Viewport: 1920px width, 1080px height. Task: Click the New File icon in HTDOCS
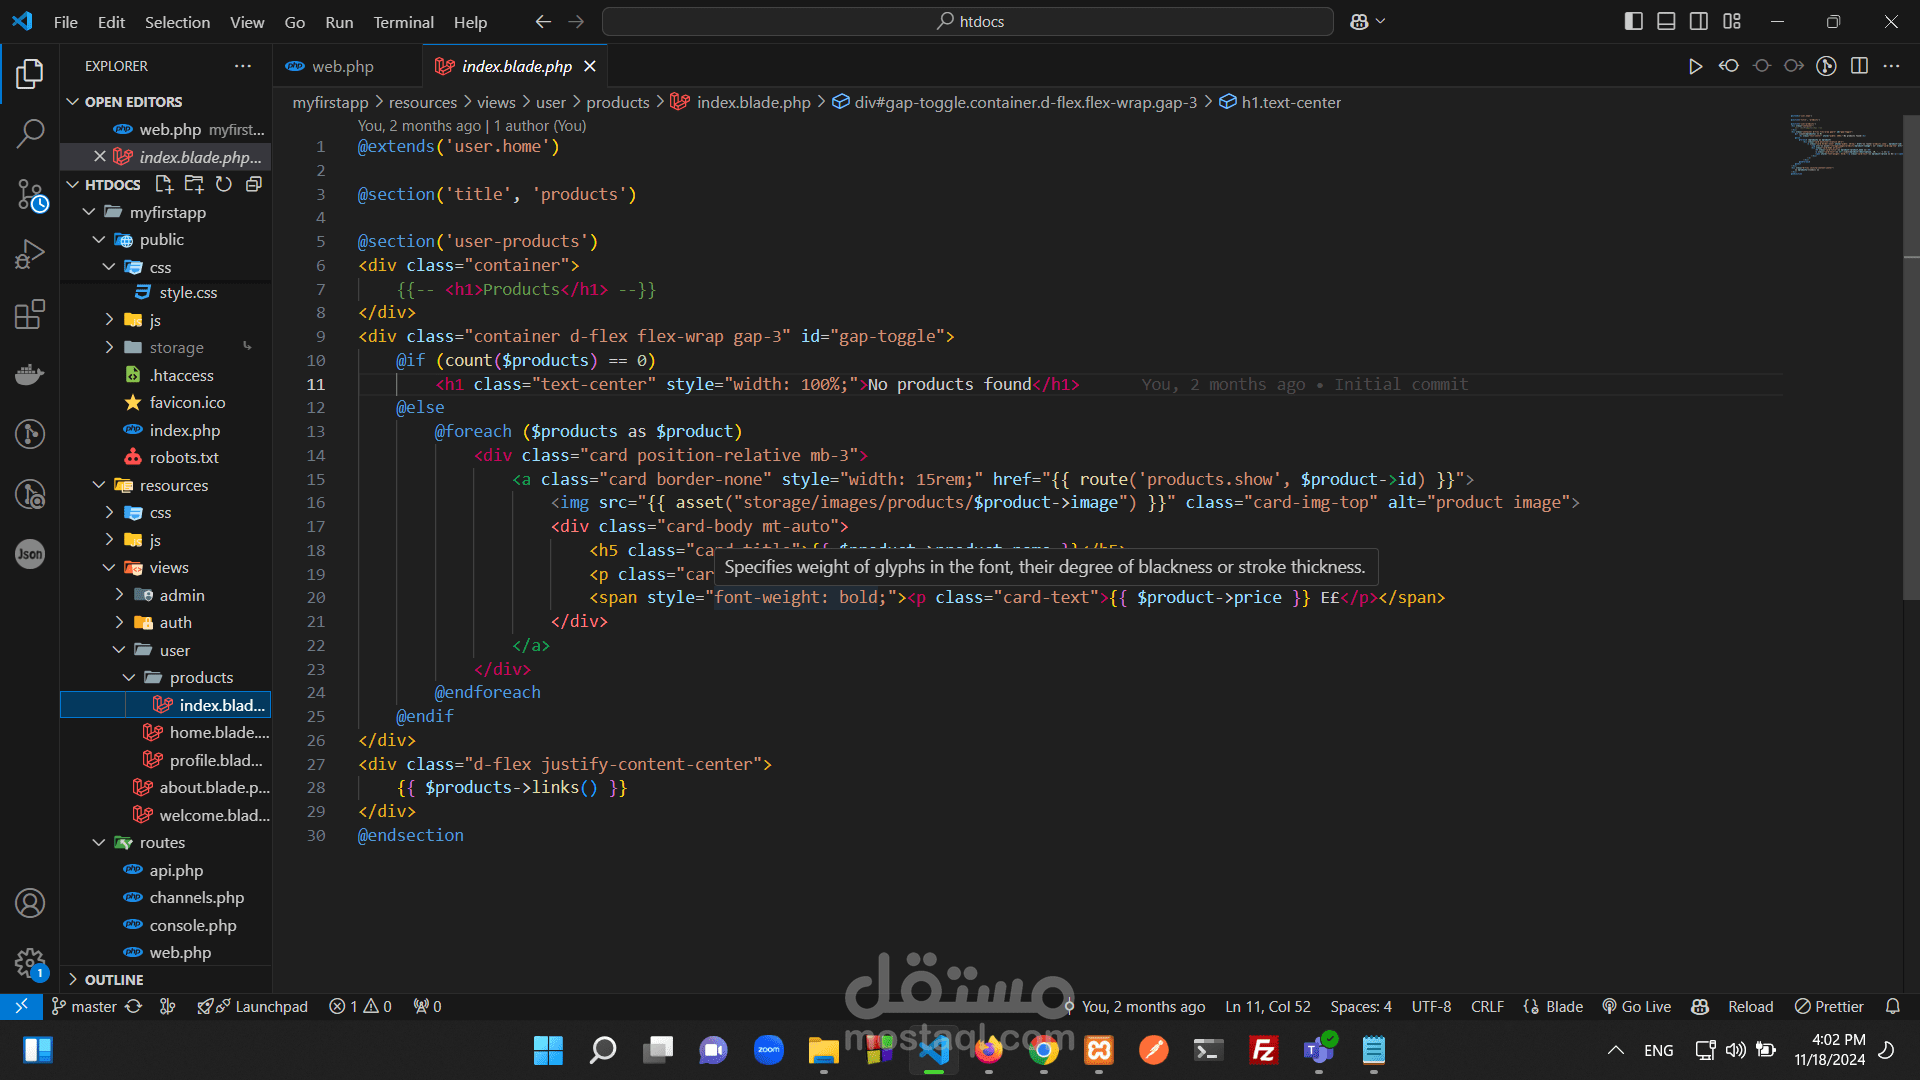(164, 184)
